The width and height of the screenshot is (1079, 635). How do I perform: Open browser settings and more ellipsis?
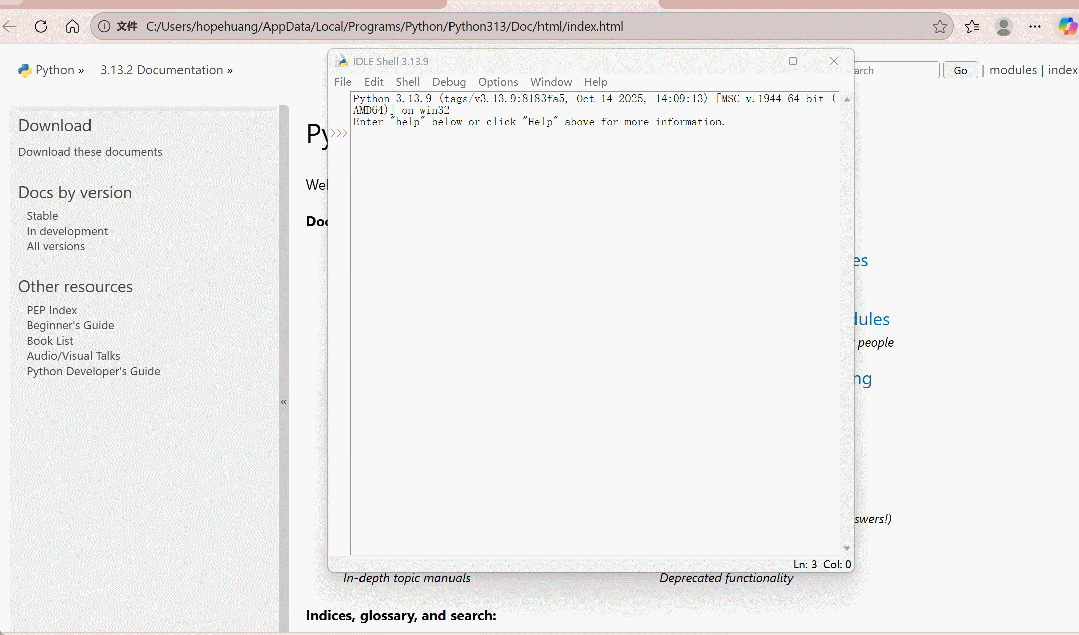[1035, 27]
